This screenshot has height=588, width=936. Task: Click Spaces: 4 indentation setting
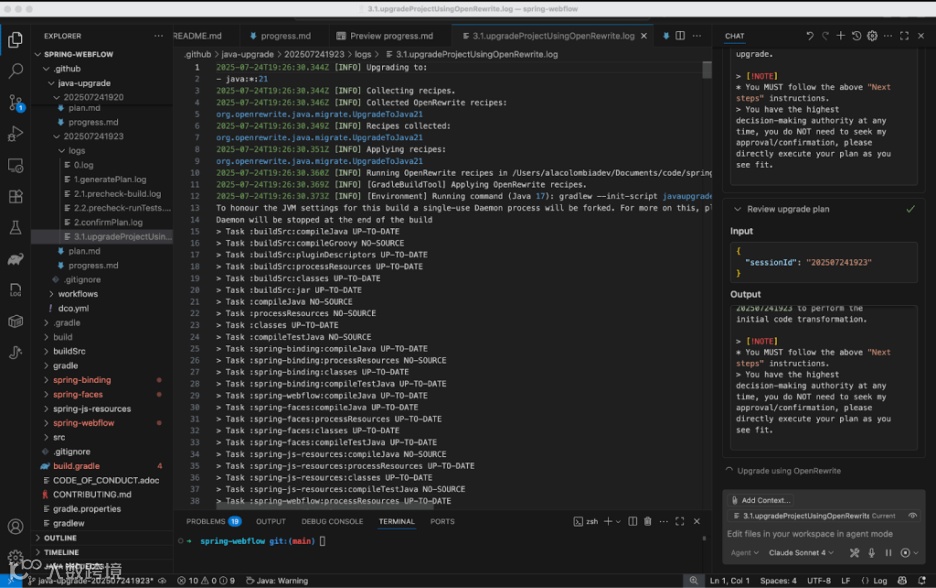coord(778,580)
